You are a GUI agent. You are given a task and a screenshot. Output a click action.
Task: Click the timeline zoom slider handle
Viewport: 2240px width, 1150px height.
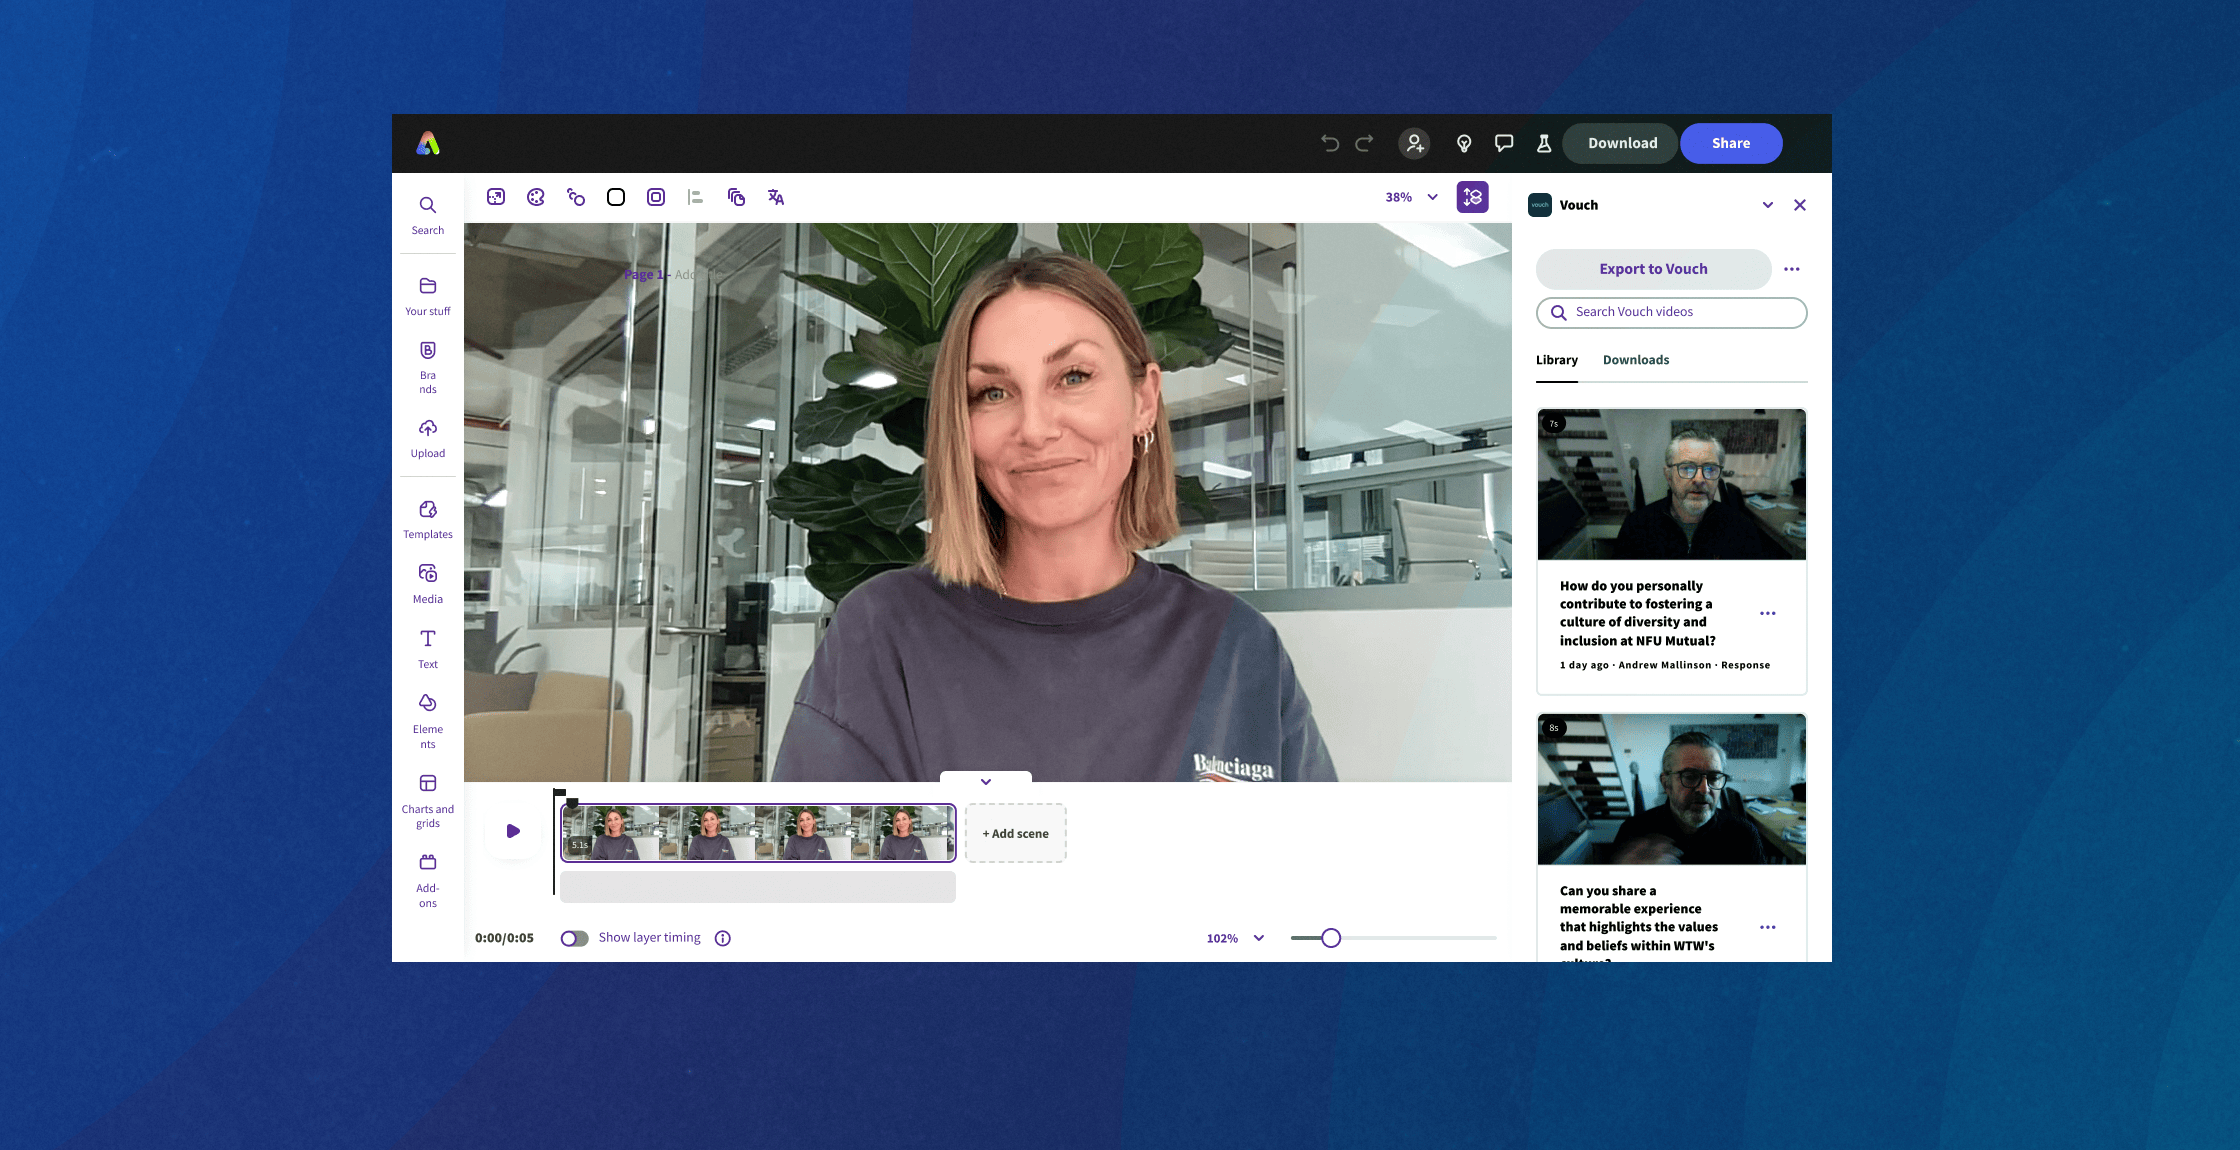(x=1331, y=938)
